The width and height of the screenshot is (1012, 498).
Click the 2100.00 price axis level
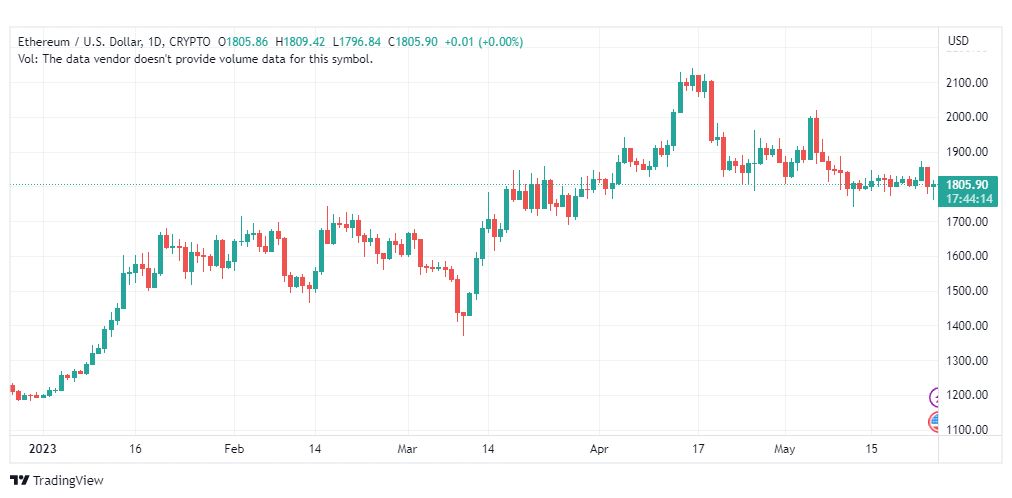click(x=967, y=83)
